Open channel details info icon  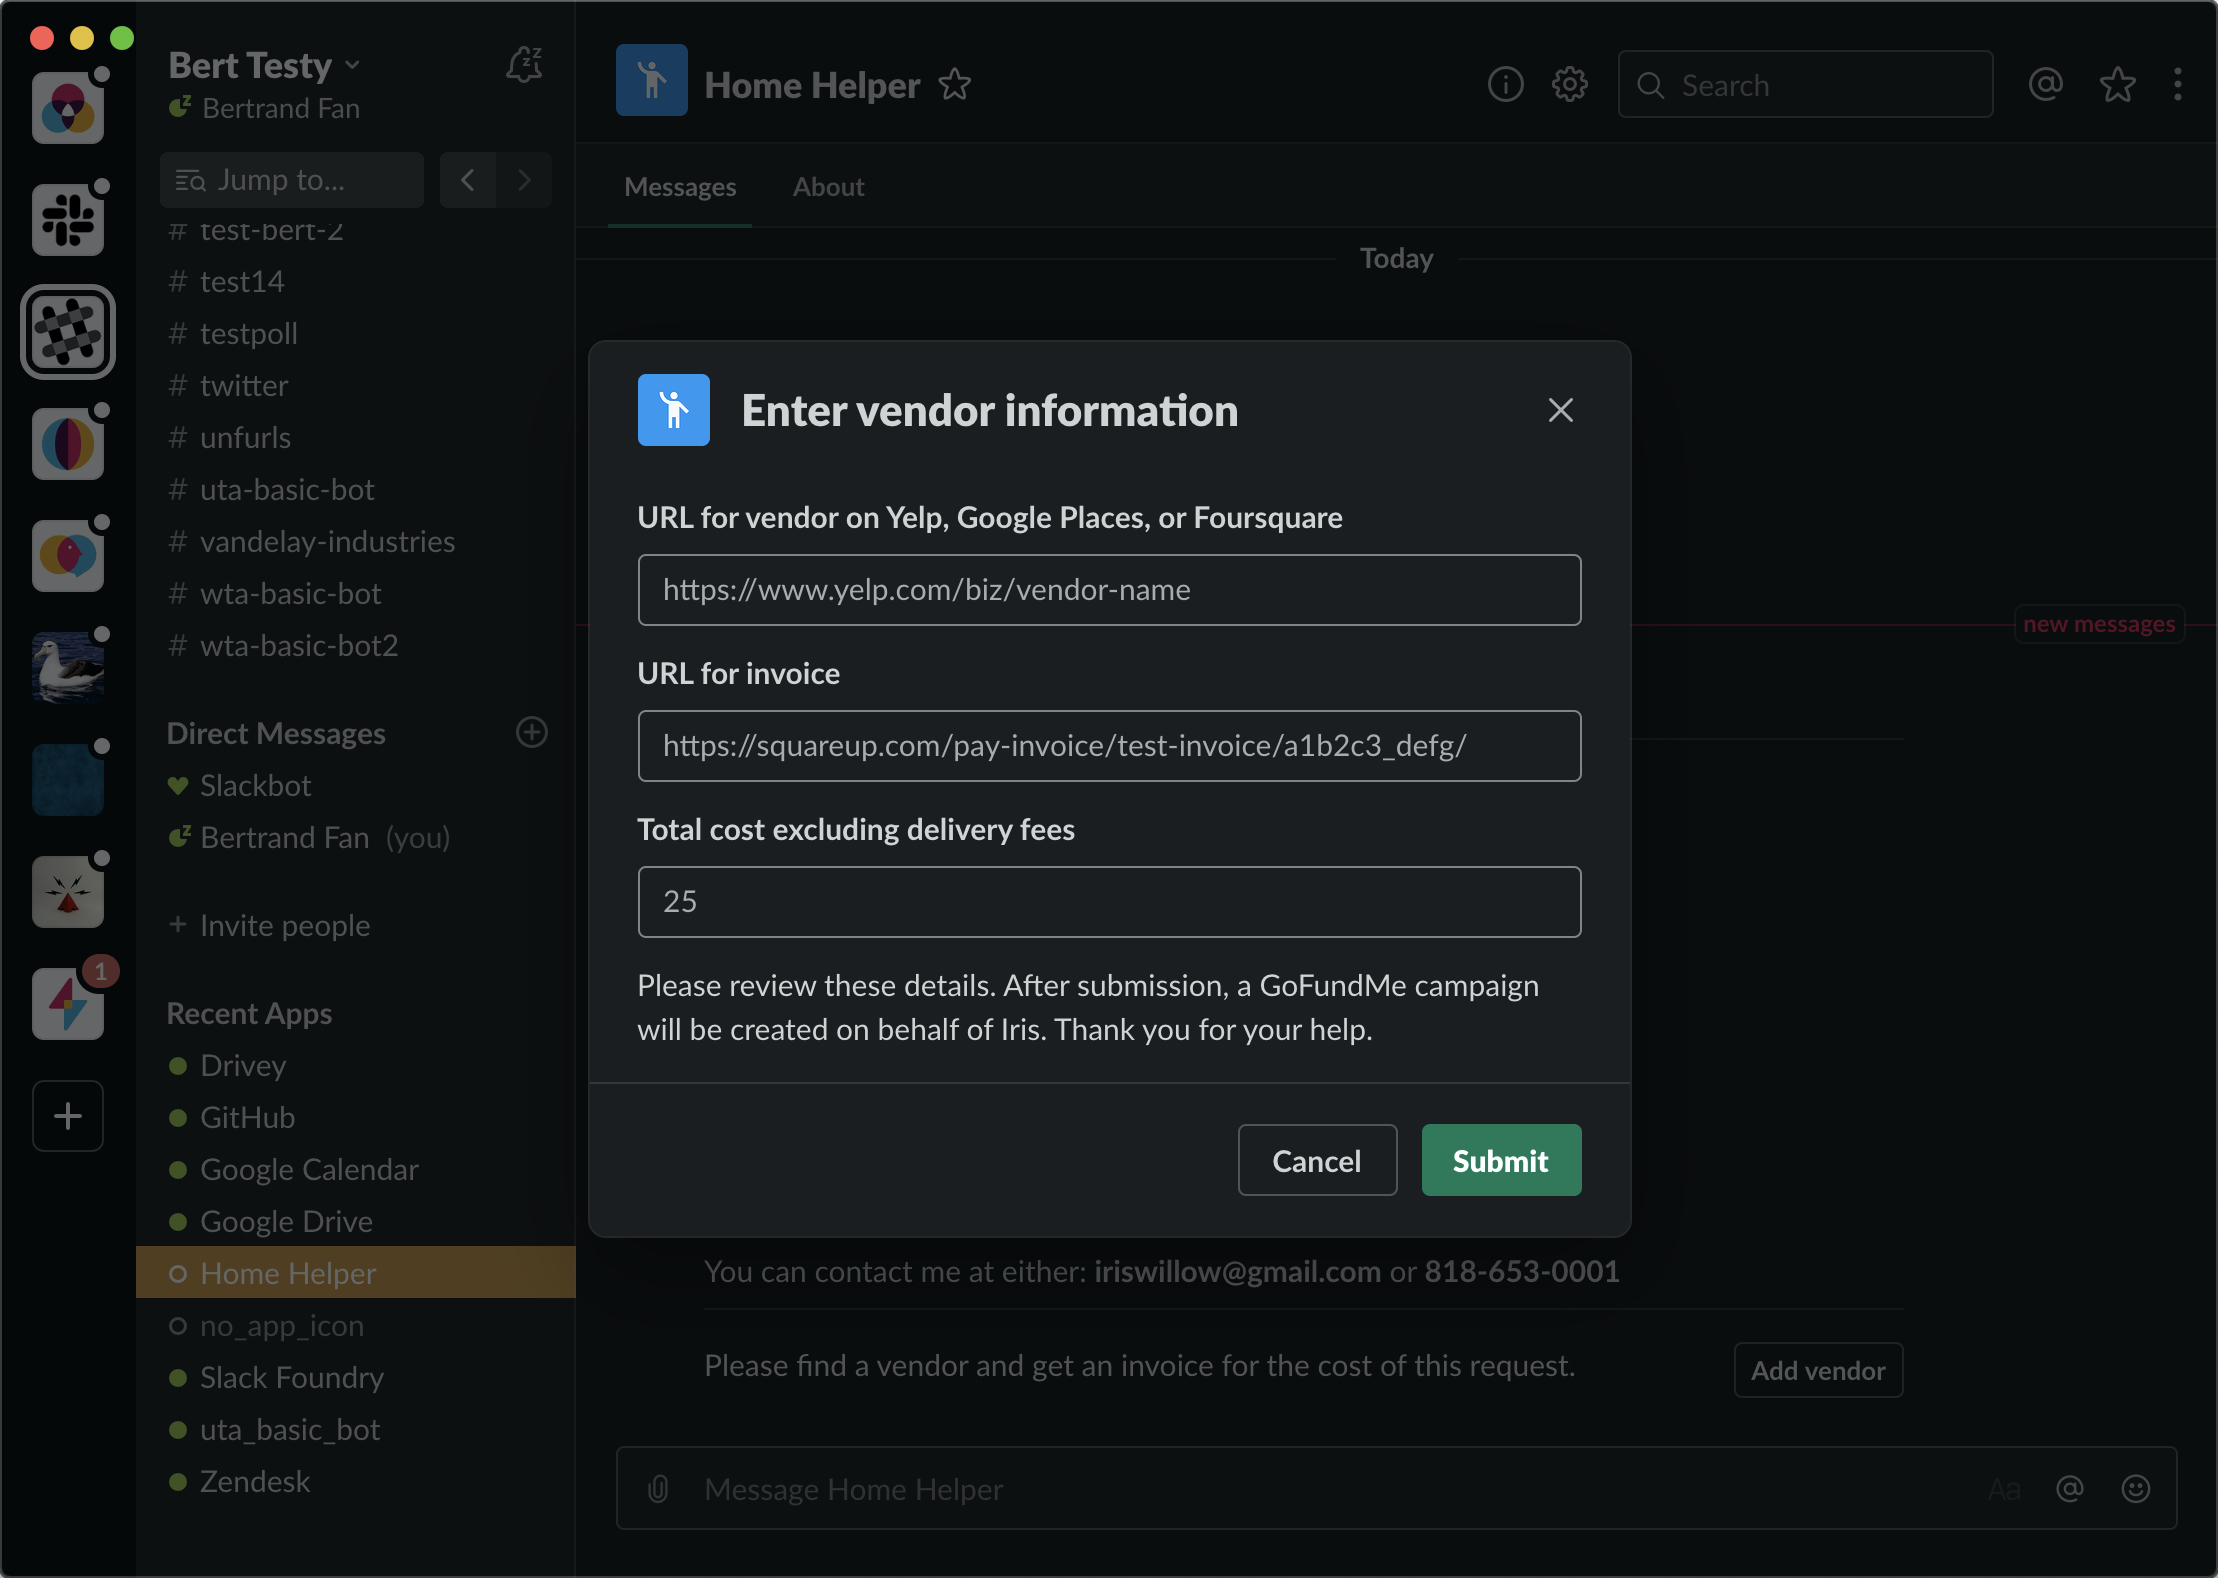coord(1505,85)
